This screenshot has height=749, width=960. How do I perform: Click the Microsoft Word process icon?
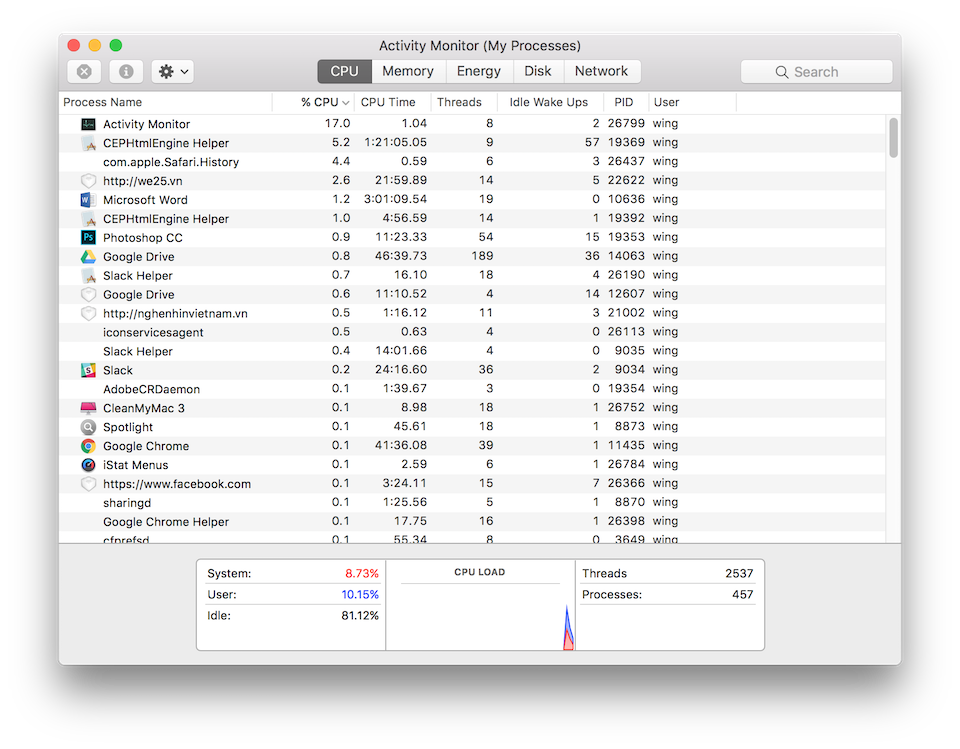(x=88, y=200)
